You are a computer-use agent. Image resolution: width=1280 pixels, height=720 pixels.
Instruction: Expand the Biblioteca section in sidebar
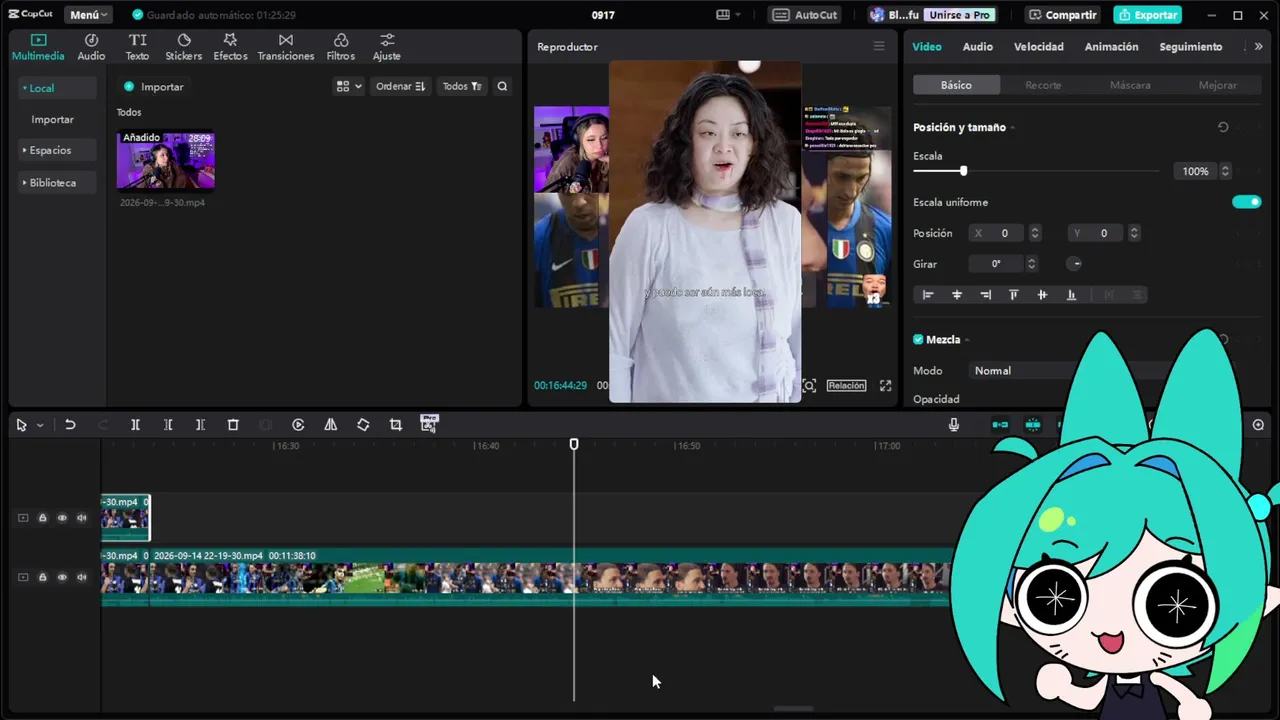pyautogui.click(x=53, y=183)
